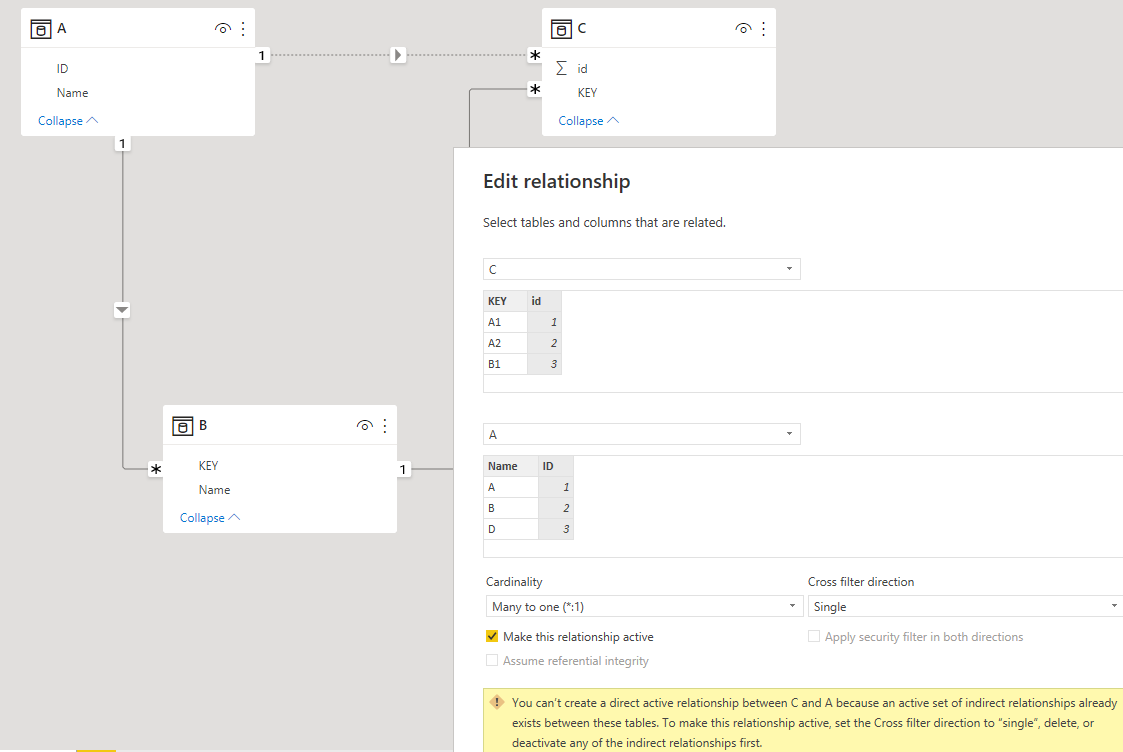Select the ID column header in A preview
Screen dimensions: 1123x752
click(556, 466)
